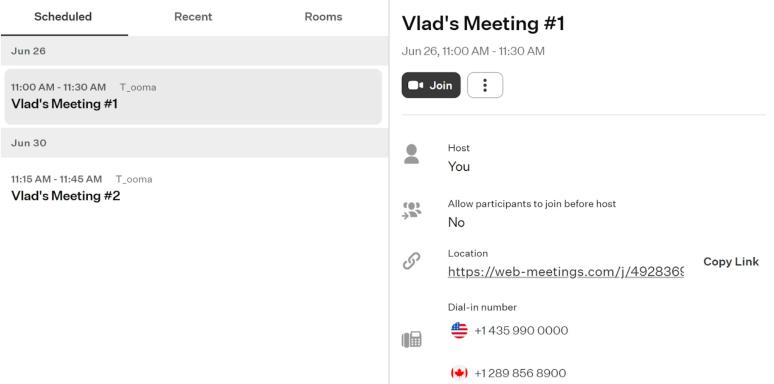774x384 pixels.
Task: Open the three-dot more options menu
Action: 485,85
